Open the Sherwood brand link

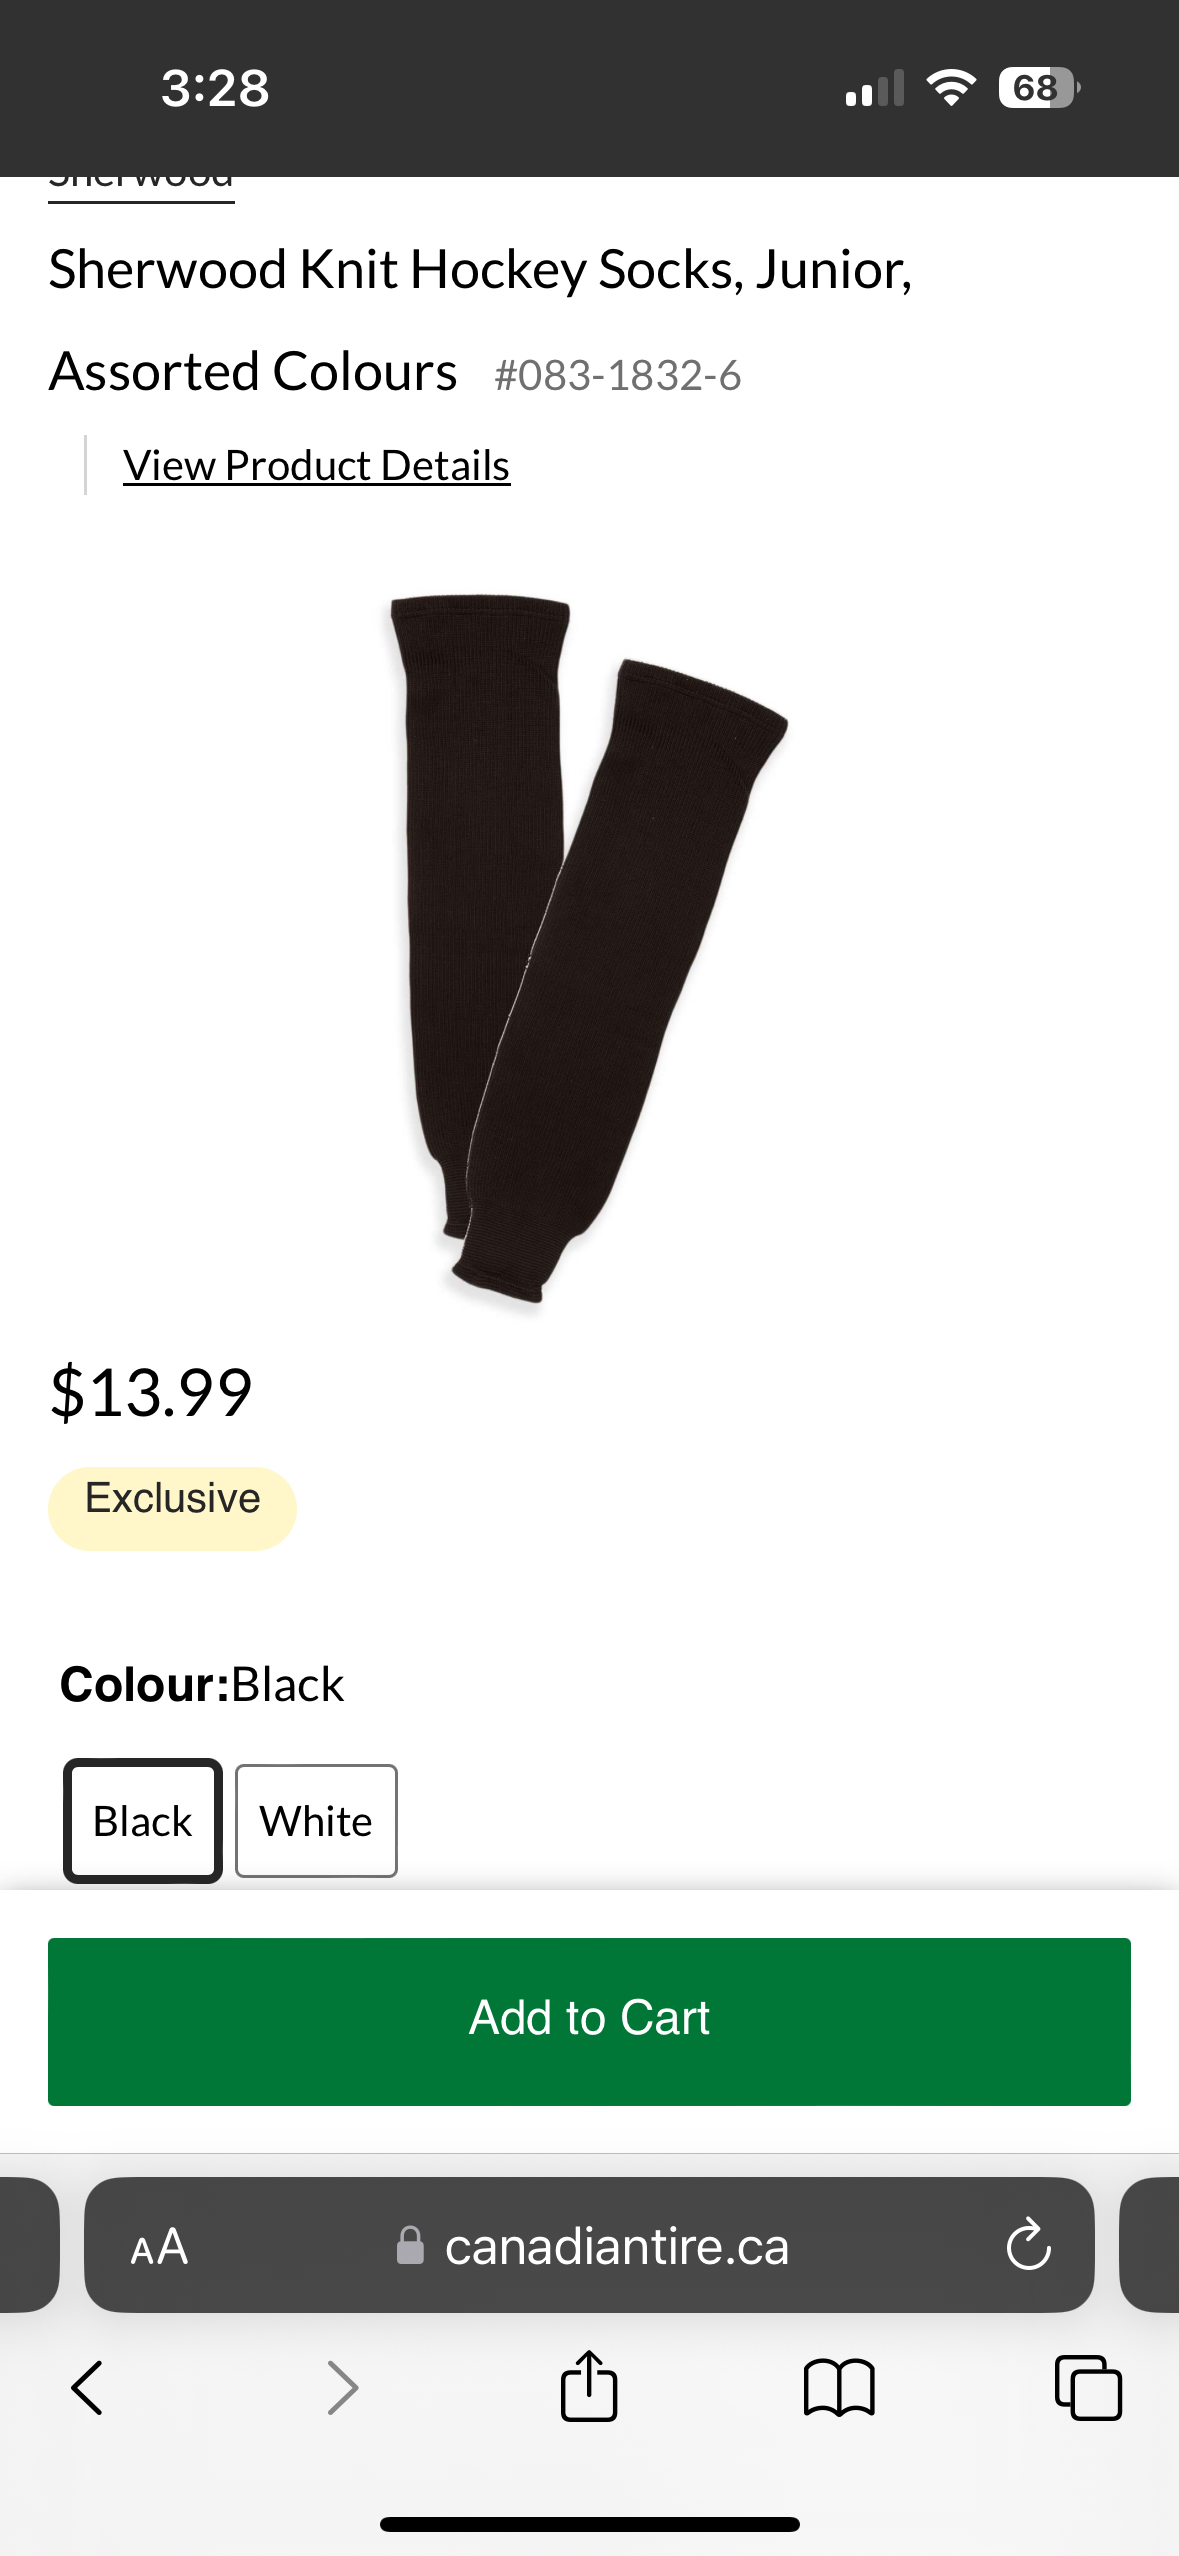[141, 186]
